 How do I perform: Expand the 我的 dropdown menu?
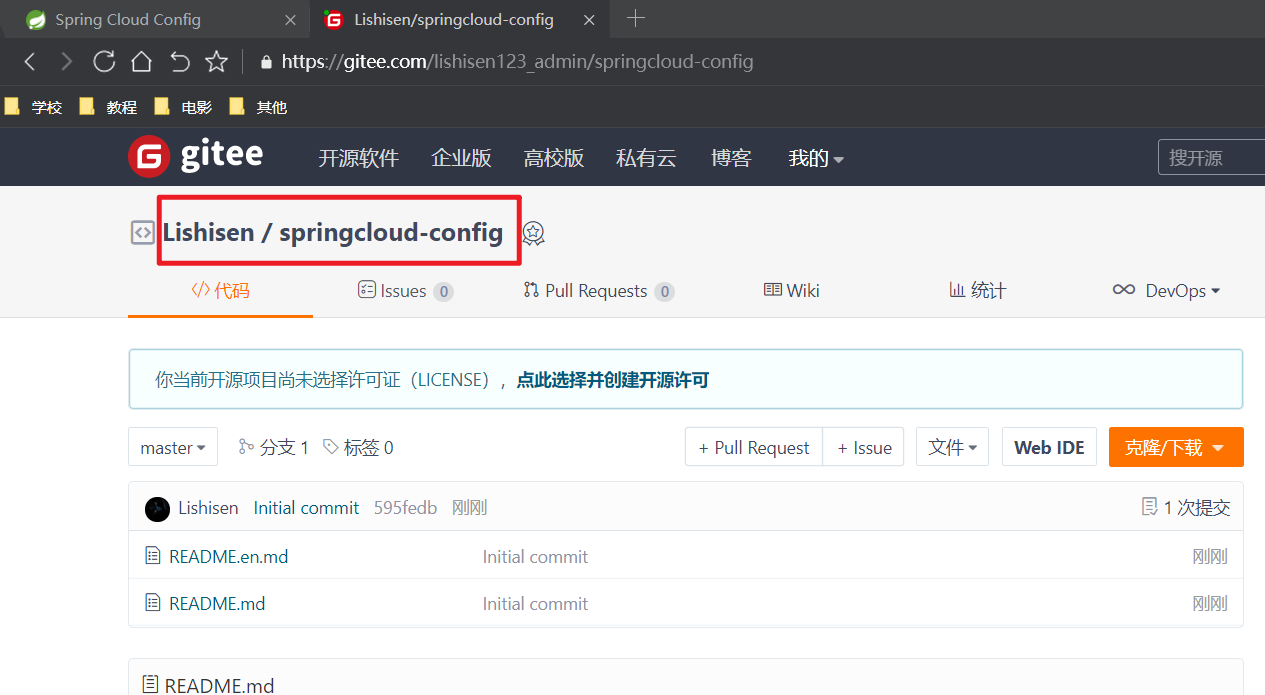[x=816, y=158]
